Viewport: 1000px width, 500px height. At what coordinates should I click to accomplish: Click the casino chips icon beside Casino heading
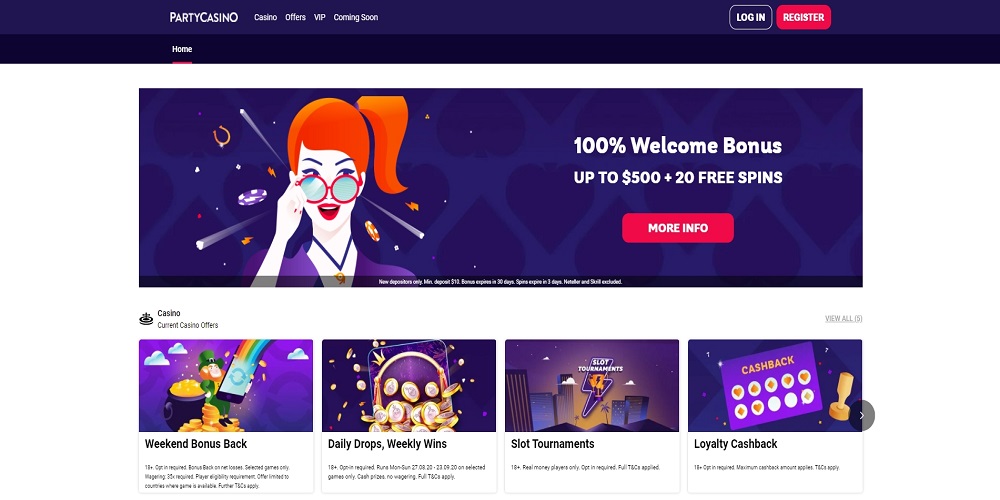click(x=146, y=318)
